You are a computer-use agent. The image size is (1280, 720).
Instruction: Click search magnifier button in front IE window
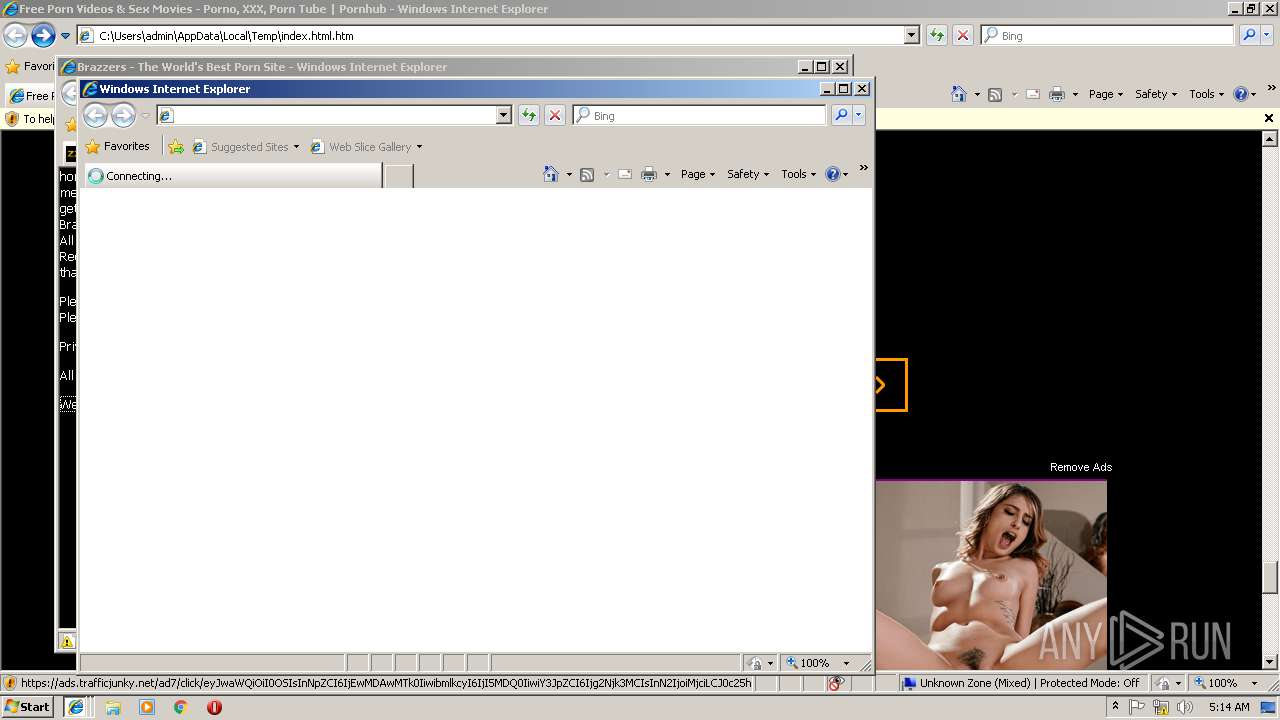pos(841,116)
